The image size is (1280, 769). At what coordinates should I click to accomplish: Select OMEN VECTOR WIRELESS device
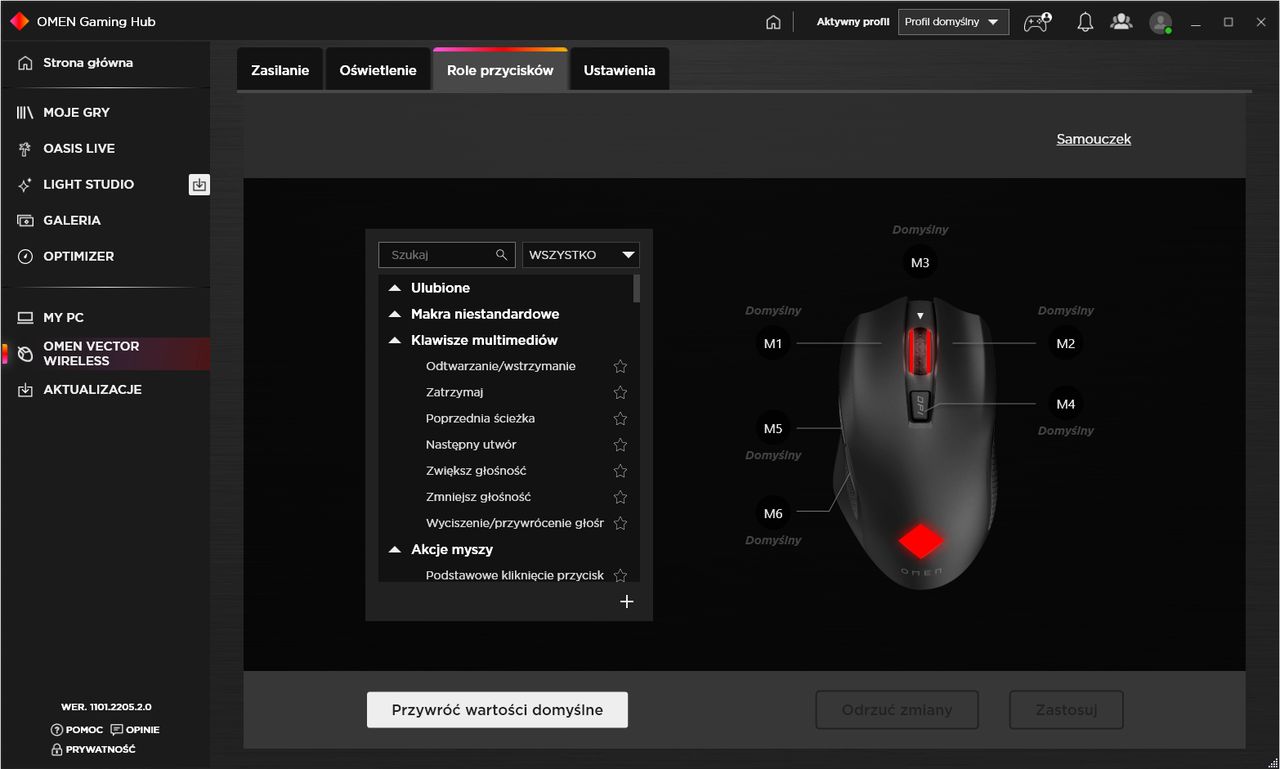click(105, 353)
